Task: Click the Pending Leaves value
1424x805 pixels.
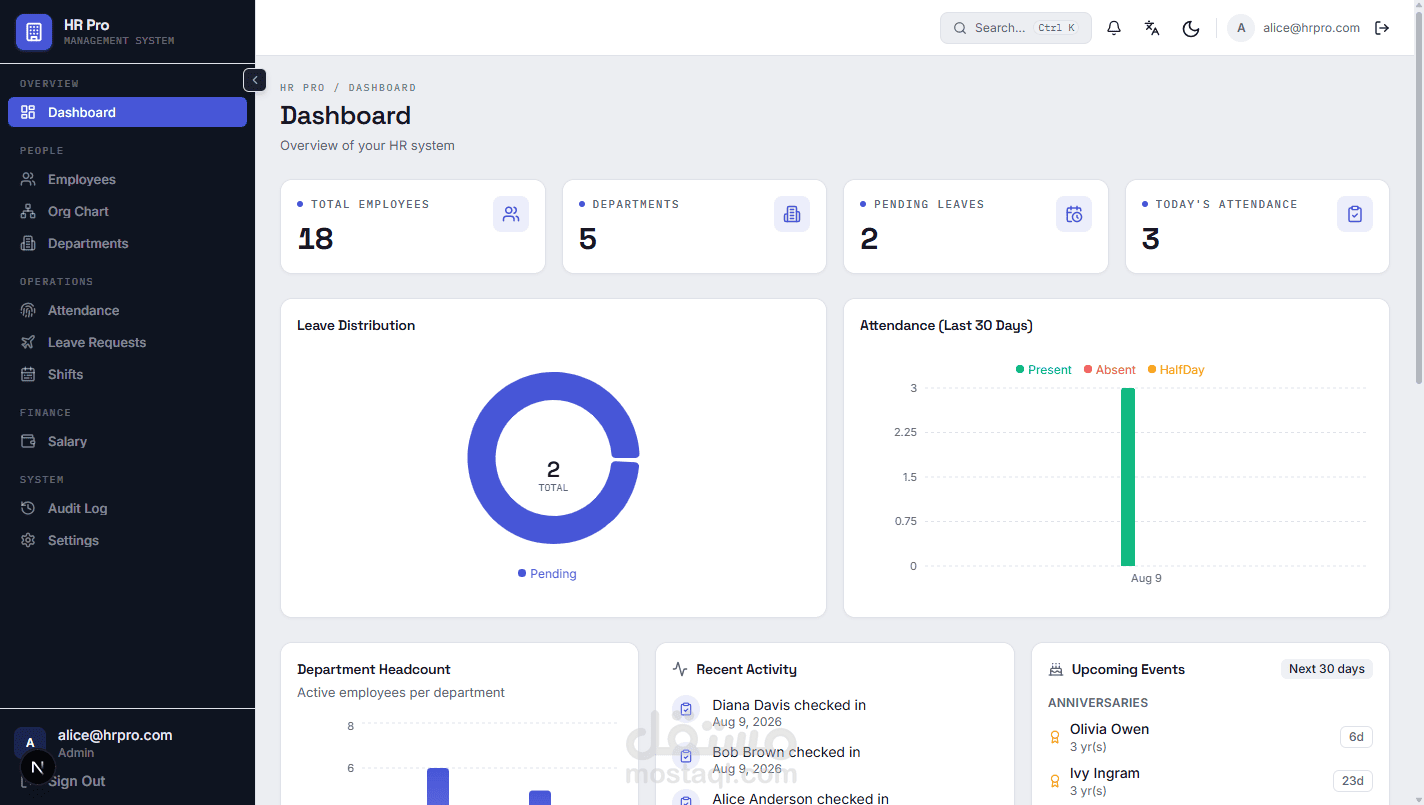Action: [x=869, y=239]
